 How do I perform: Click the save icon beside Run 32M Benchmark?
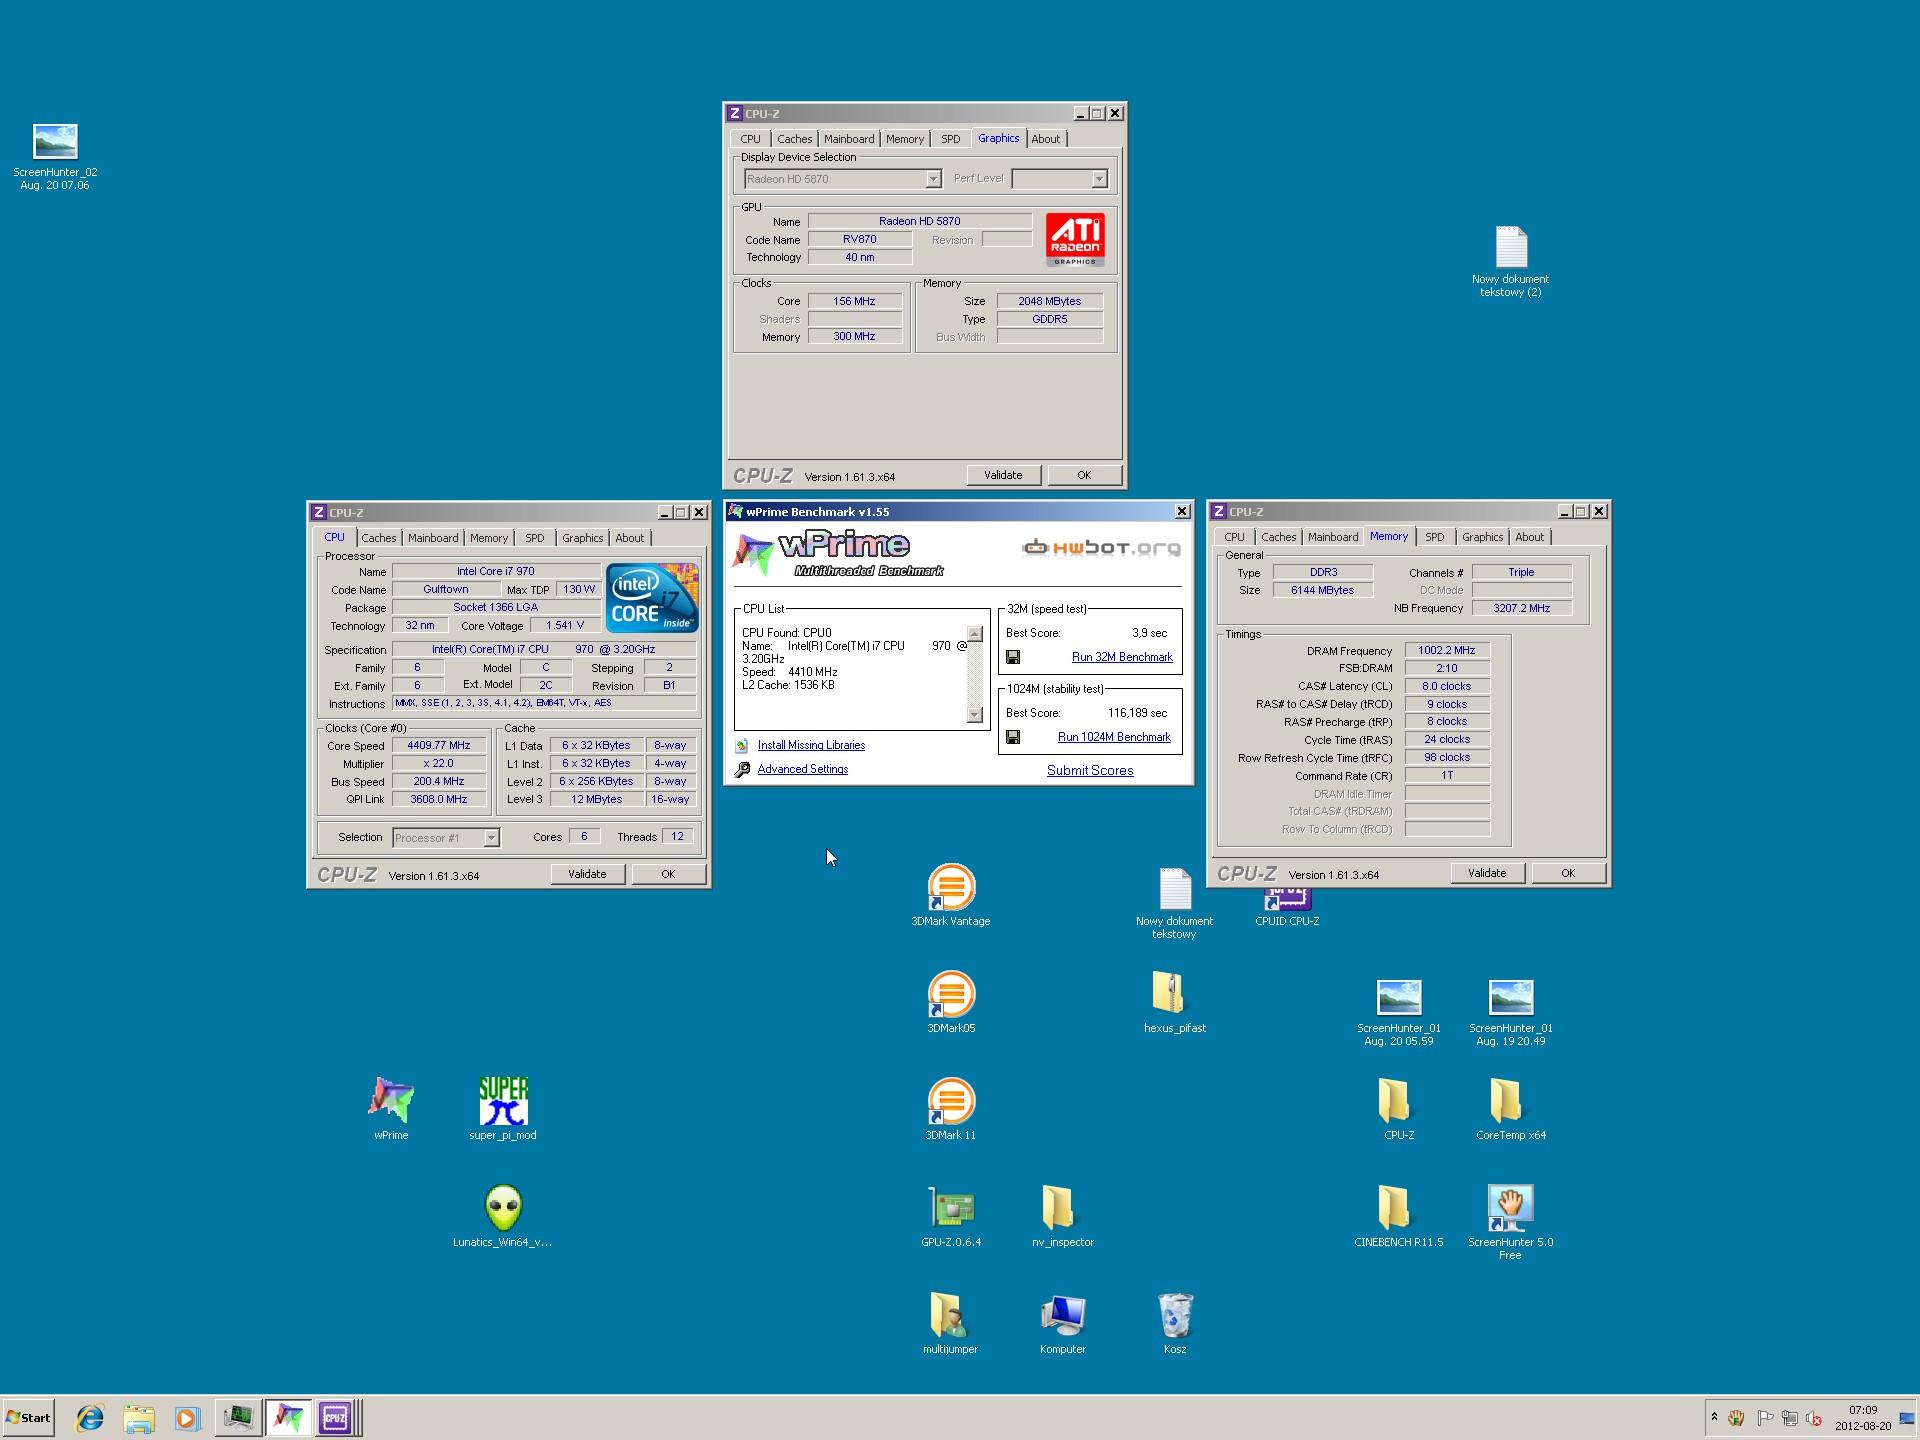click(x=1013, y=657)
